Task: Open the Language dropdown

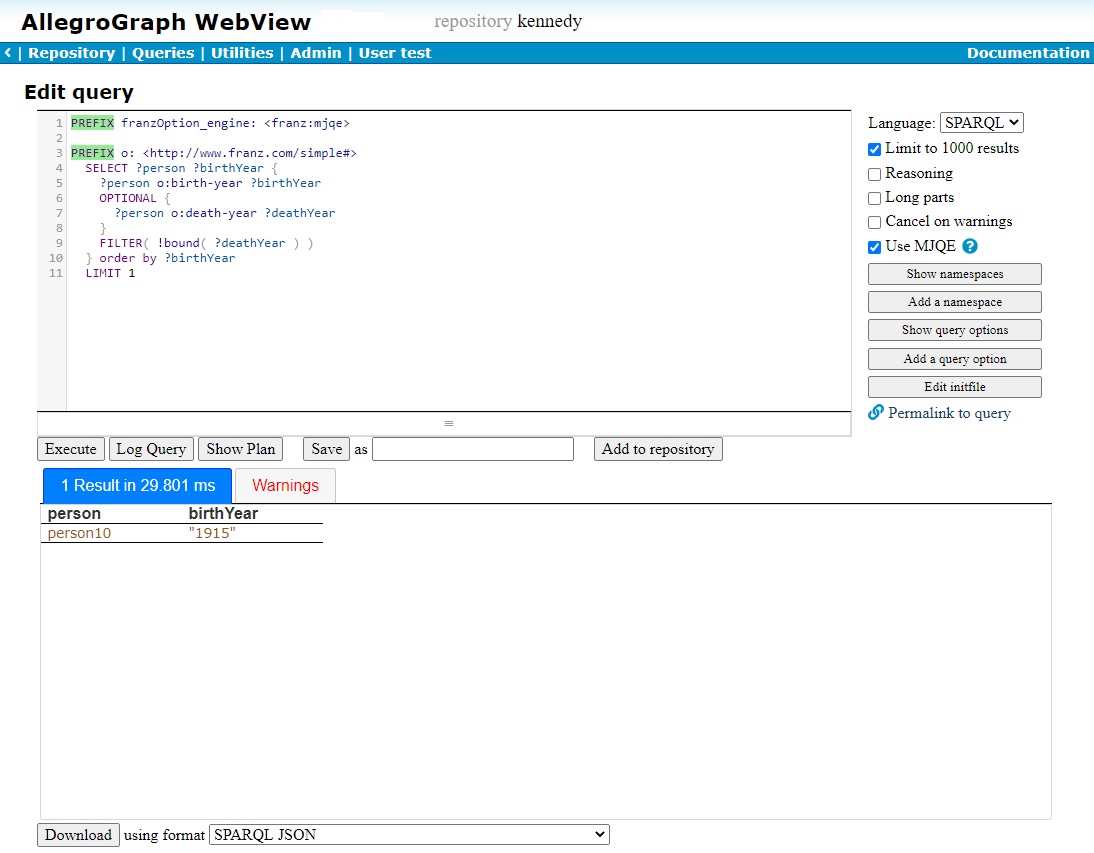Action: tap(980, 122)
